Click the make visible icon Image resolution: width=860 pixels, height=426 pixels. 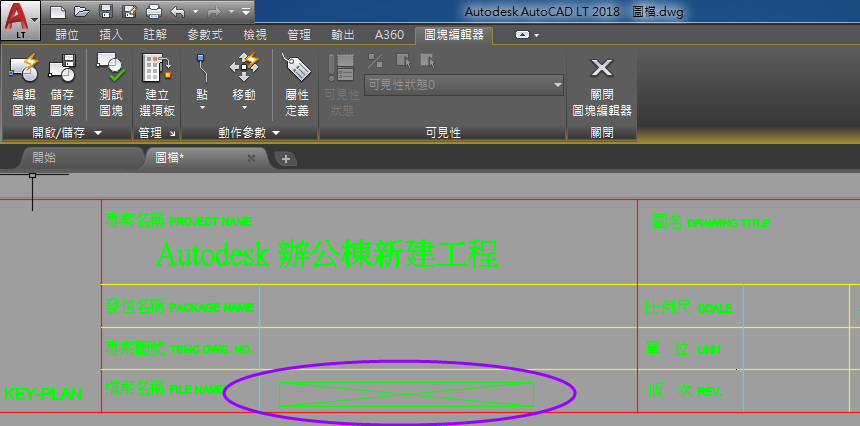click(x=404, y=60)
